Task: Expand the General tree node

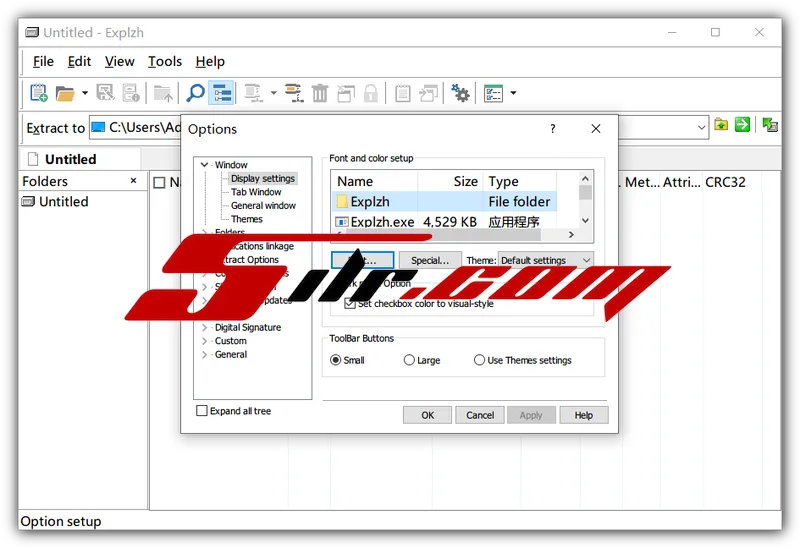Action: click(x=205, y=354)
